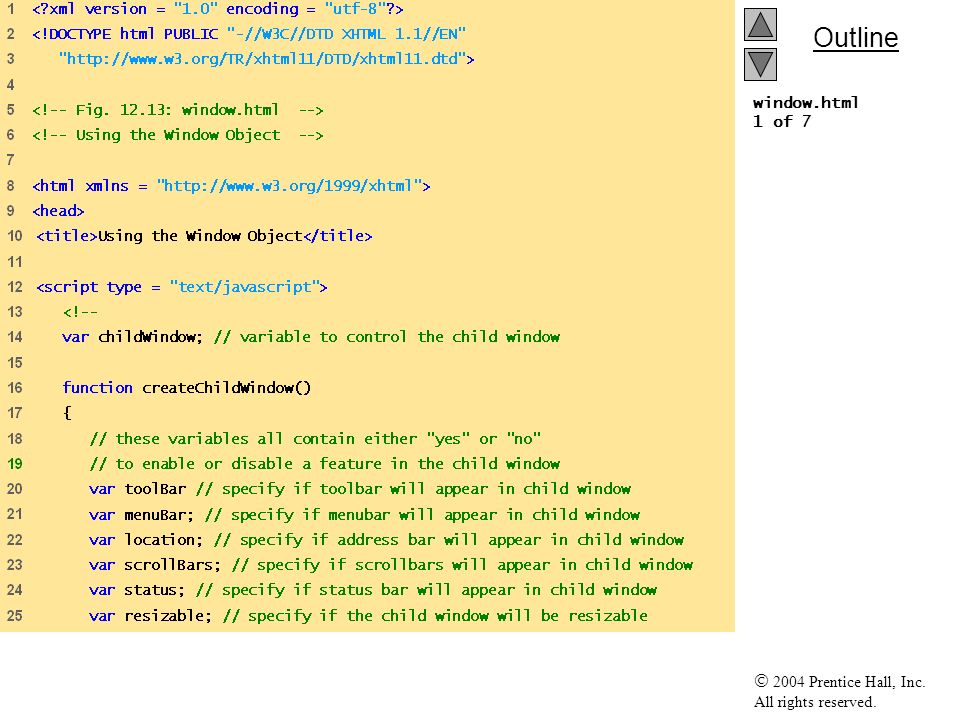The image size is (960, 720).
Task: Click the '1 of 7' page indicator
Action: 782,121
